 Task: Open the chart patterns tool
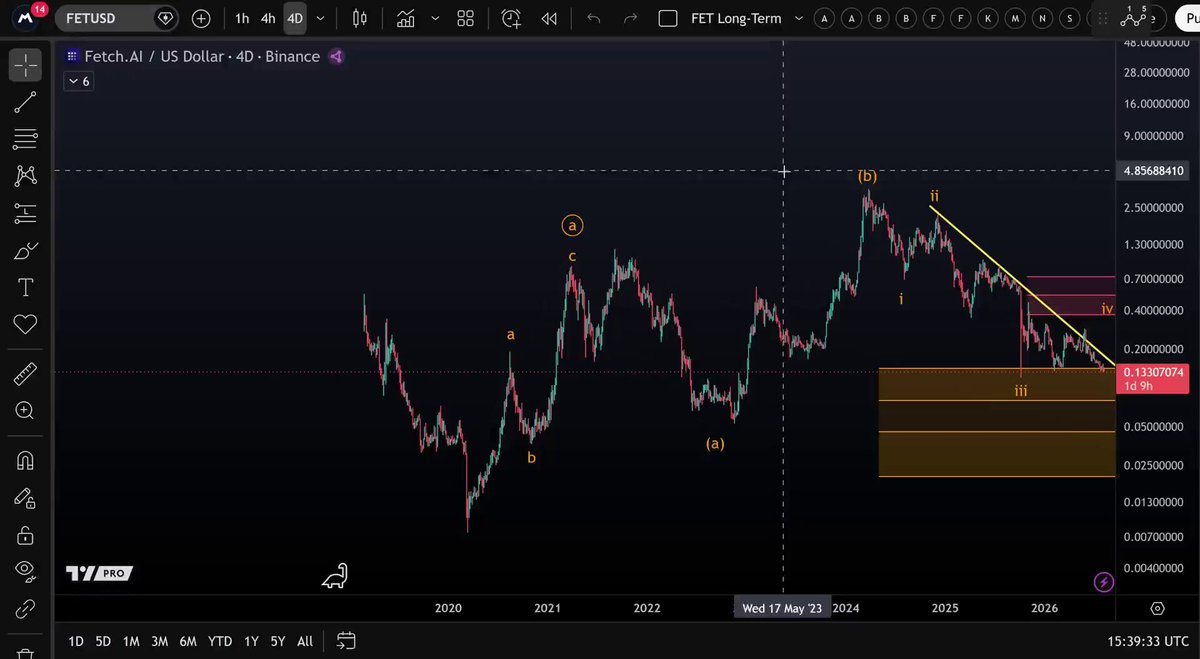(x=25, y=175)
